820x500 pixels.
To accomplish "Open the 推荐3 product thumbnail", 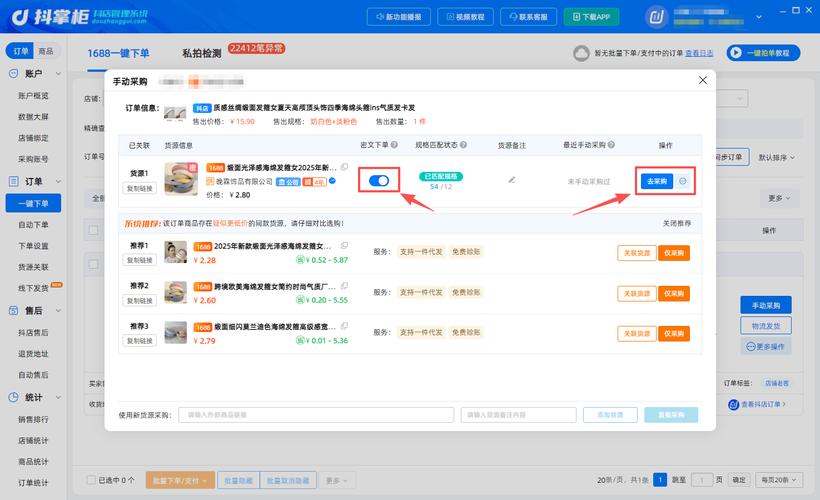I will click(x=175, y=333).
